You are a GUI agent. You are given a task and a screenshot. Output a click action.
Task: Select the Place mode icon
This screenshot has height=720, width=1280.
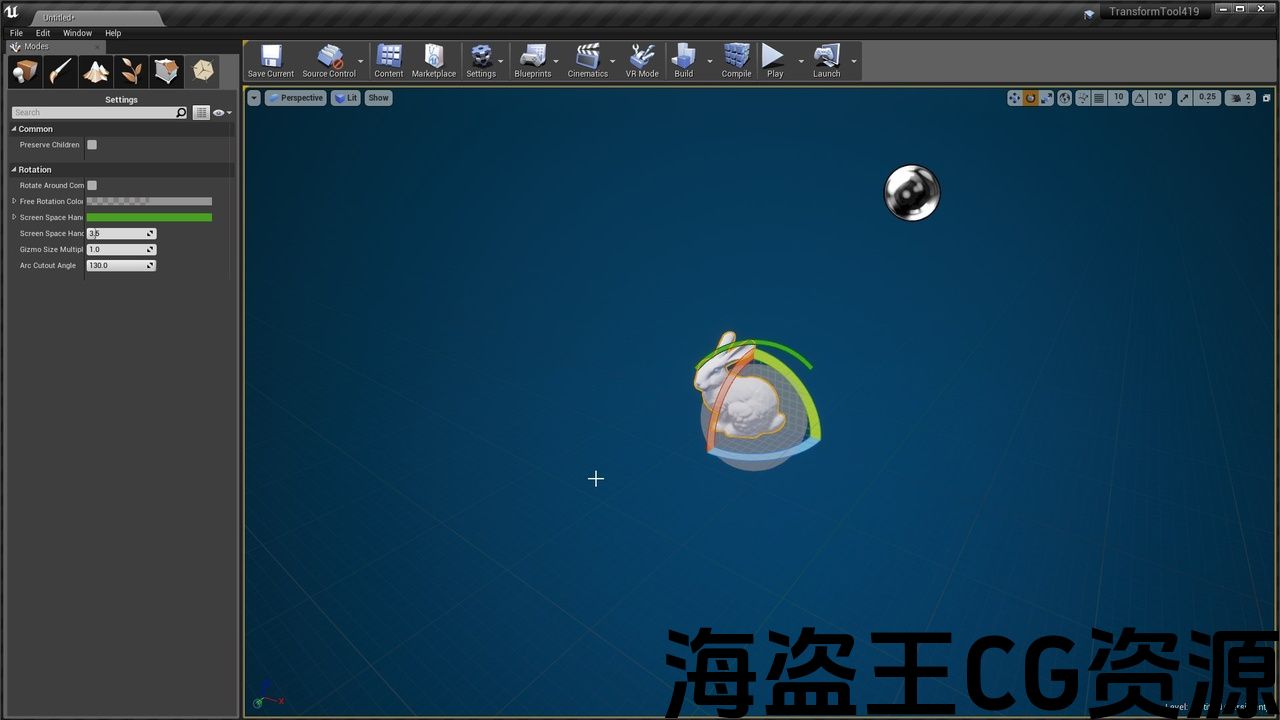point(25,71)
